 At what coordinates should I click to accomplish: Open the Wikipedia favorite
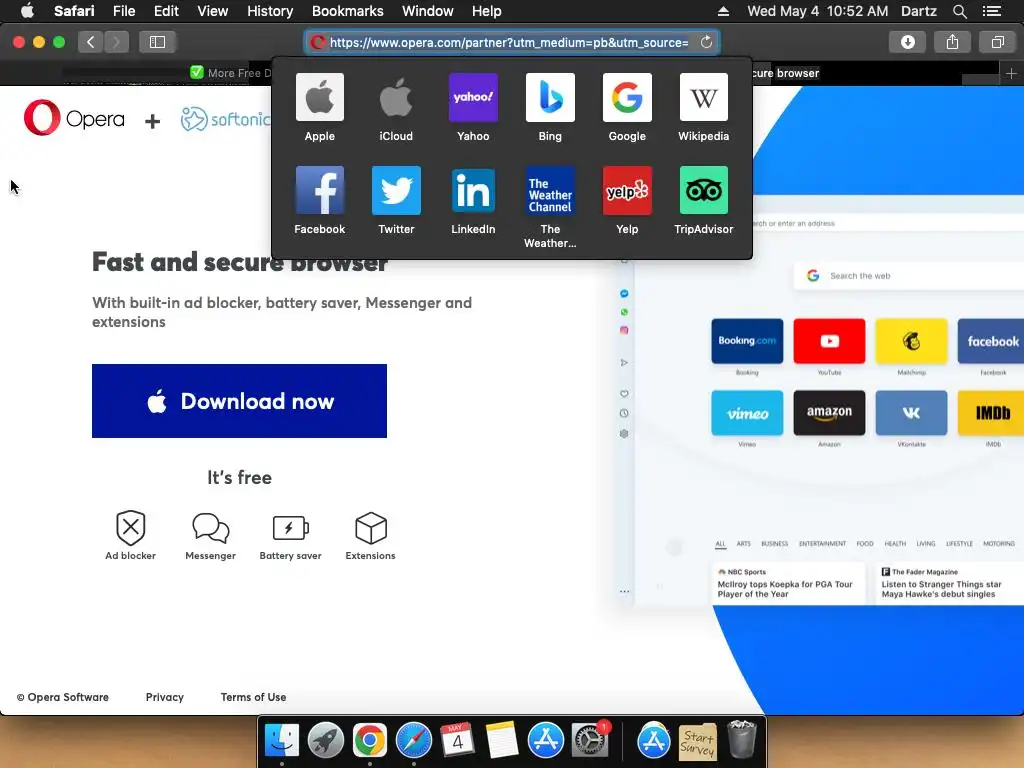pyautogui.click(x=703, y=108)
